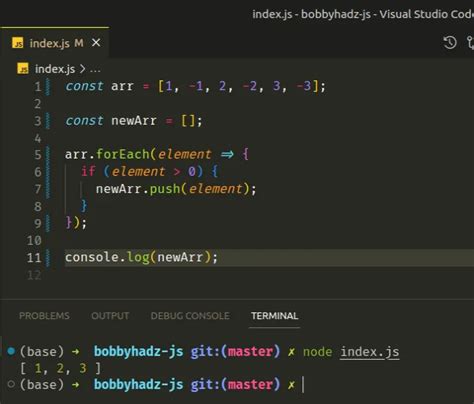
Task: Click the 'if' keyword on line 6
Action: 88,171
